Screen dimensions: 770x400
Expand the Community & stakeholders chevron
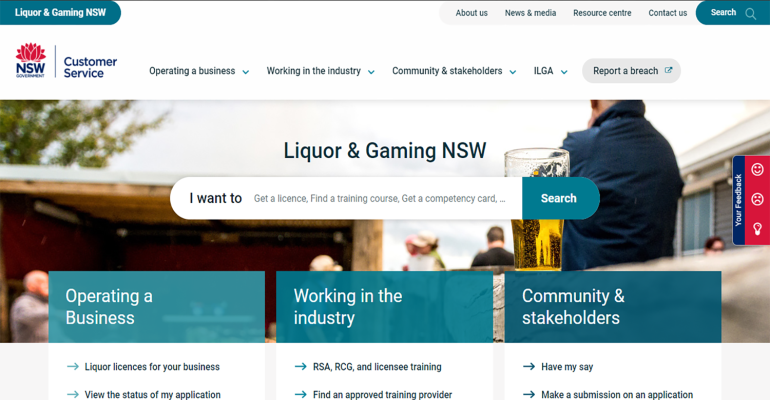click(513, 72)
